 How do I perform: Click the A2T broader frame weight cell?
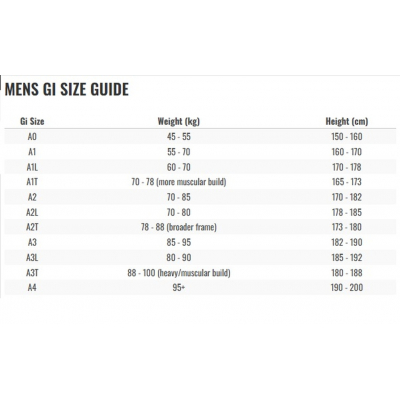(x=179, y=227)
